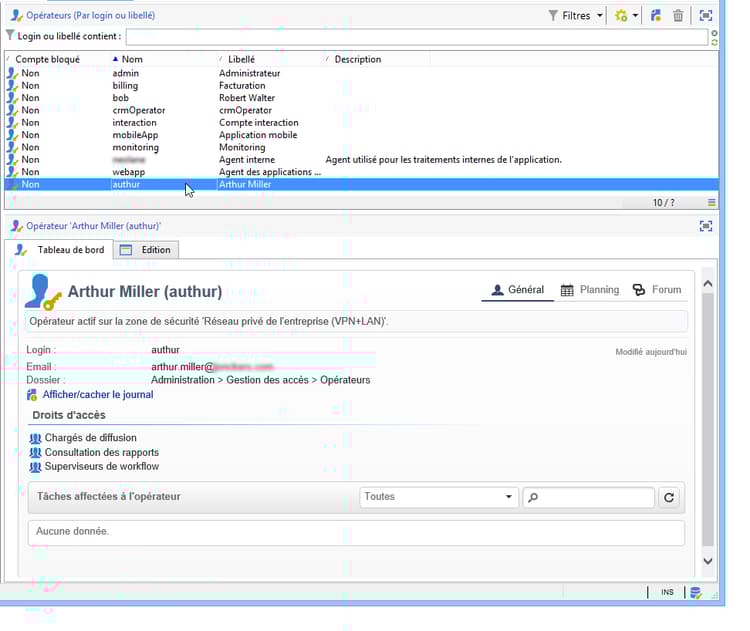Click dashboard scrollbar up arrow
The image size is (750, 631).
coord(708,284)
